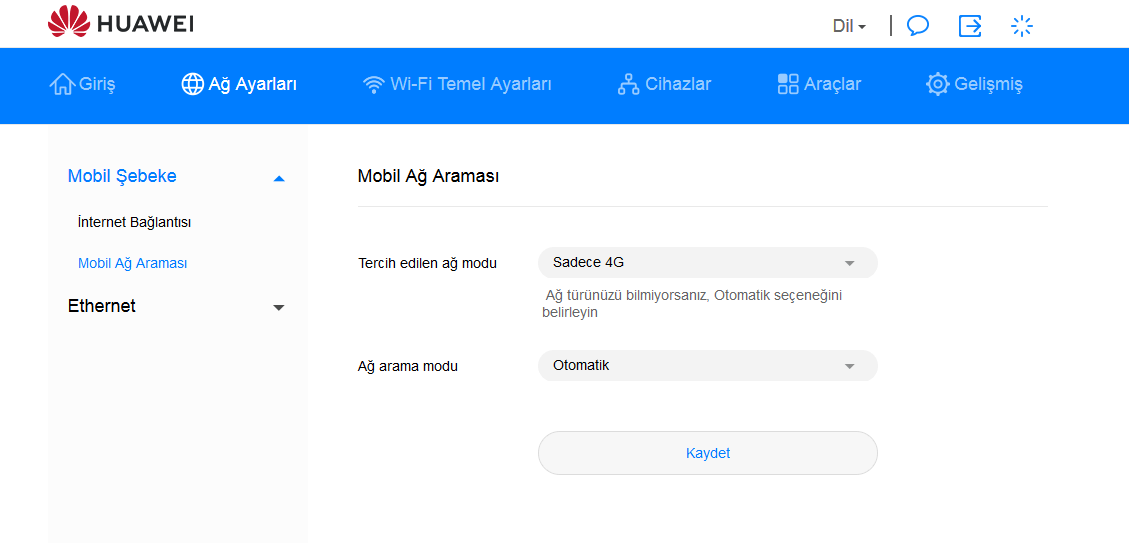The height and width of the screenshot is (543, 1129).
Task: Click the Huawei logo
Action: 120,23
